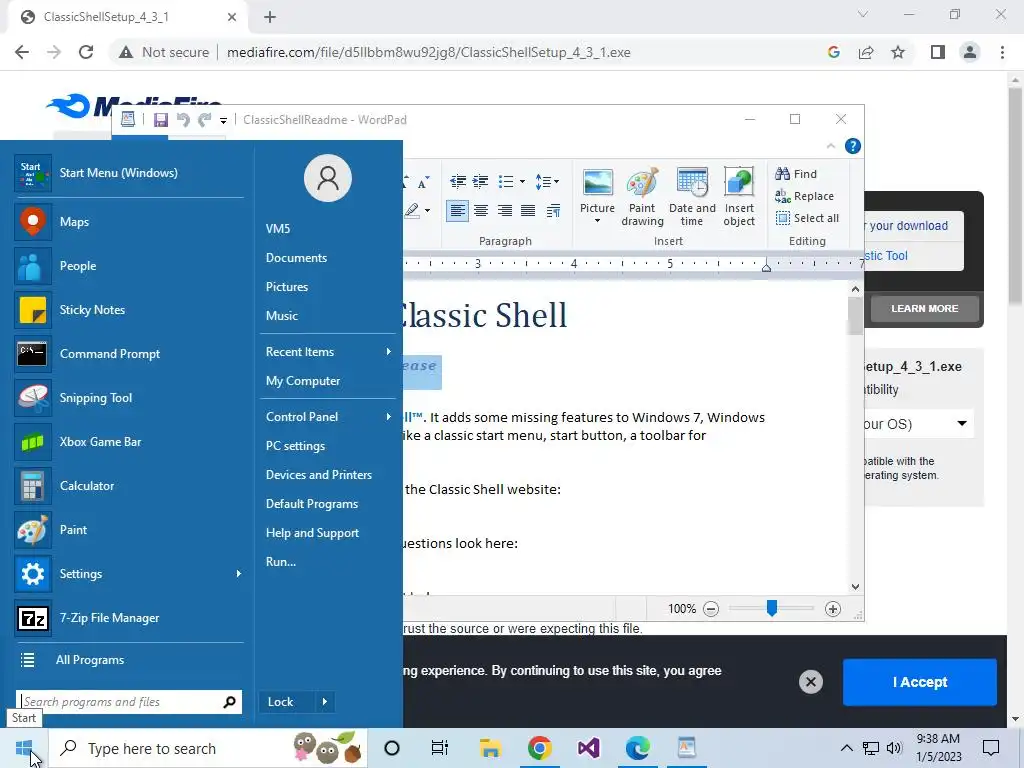Screen dimensions: 1024x768
Task: Open the Windows notification center
Action: click(991, 748)
